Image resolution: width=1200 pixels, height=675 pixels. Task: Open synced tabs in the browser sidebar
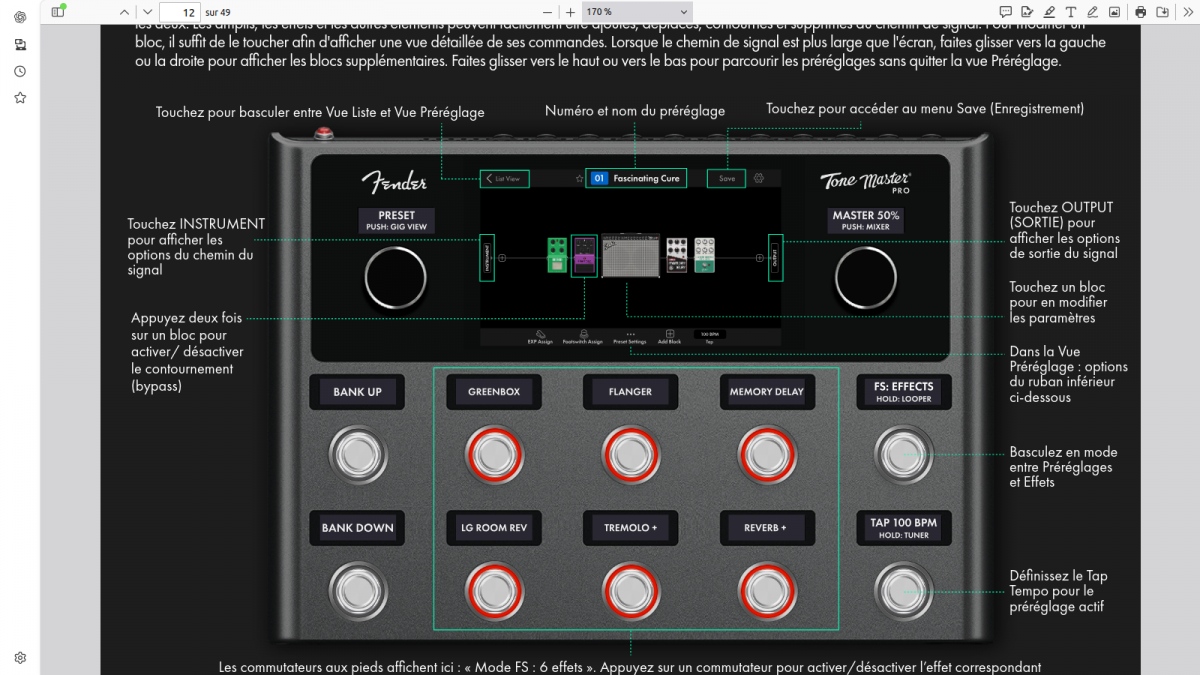pyautogui.click(x=20, y=44)
